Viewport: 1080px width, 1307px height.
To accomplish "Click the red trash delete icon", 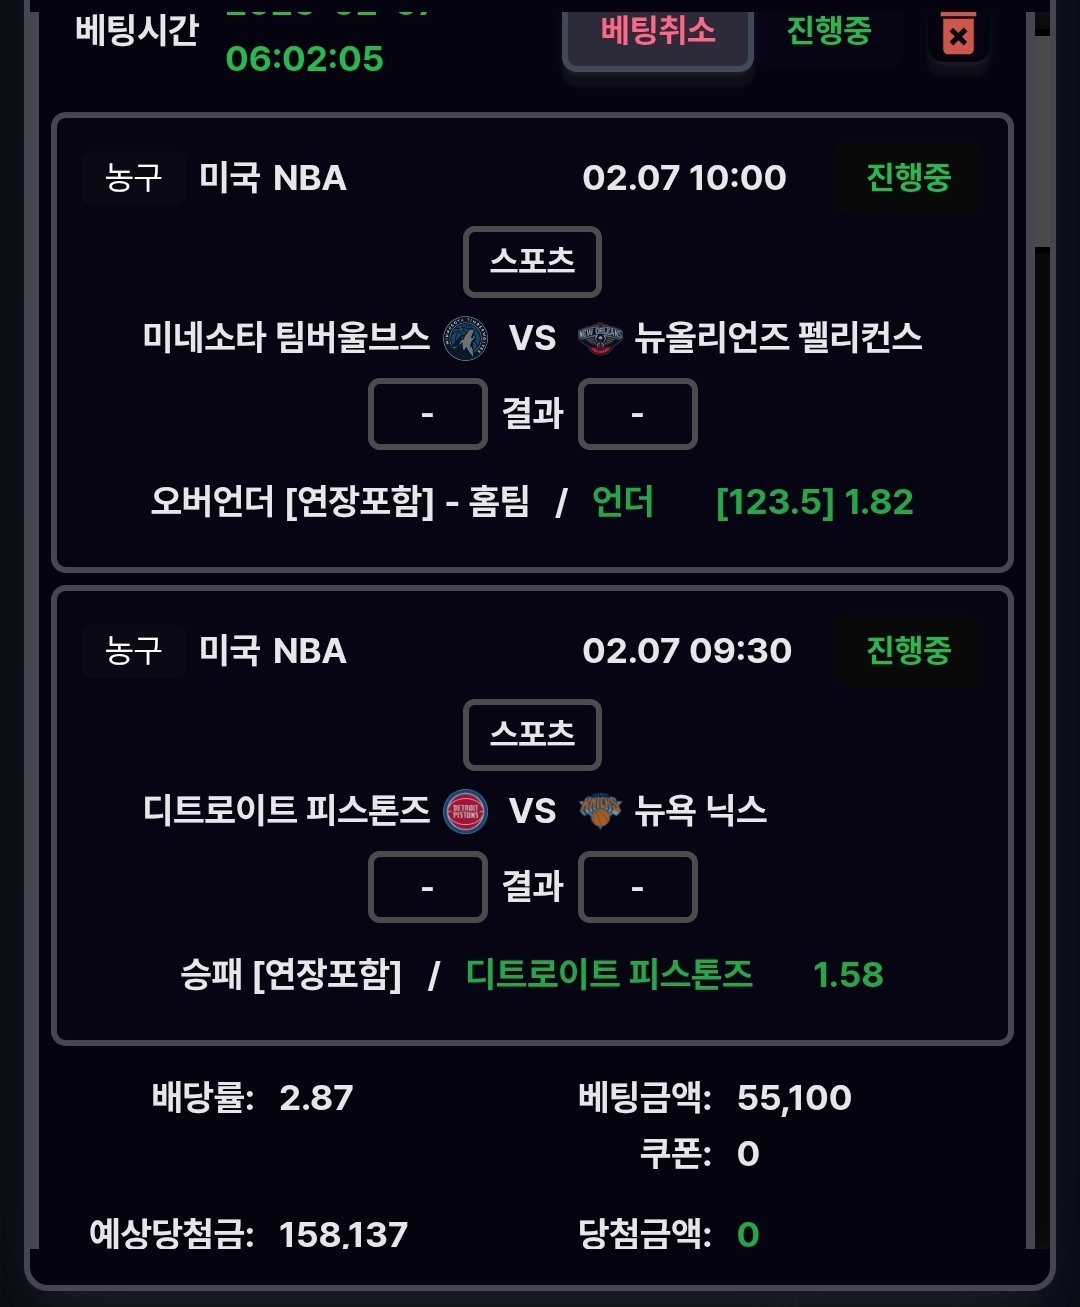I will coord(958,35).
